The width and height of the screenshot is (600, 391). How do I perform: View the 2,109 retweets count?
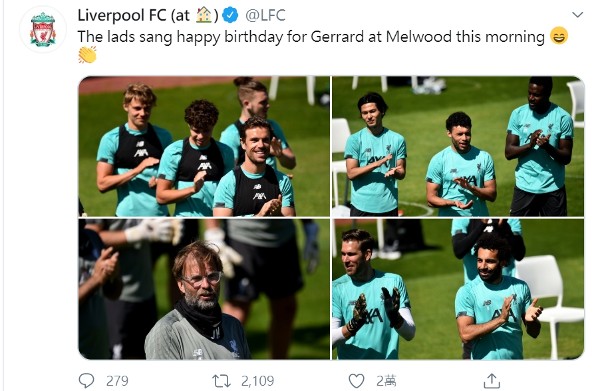258,381
